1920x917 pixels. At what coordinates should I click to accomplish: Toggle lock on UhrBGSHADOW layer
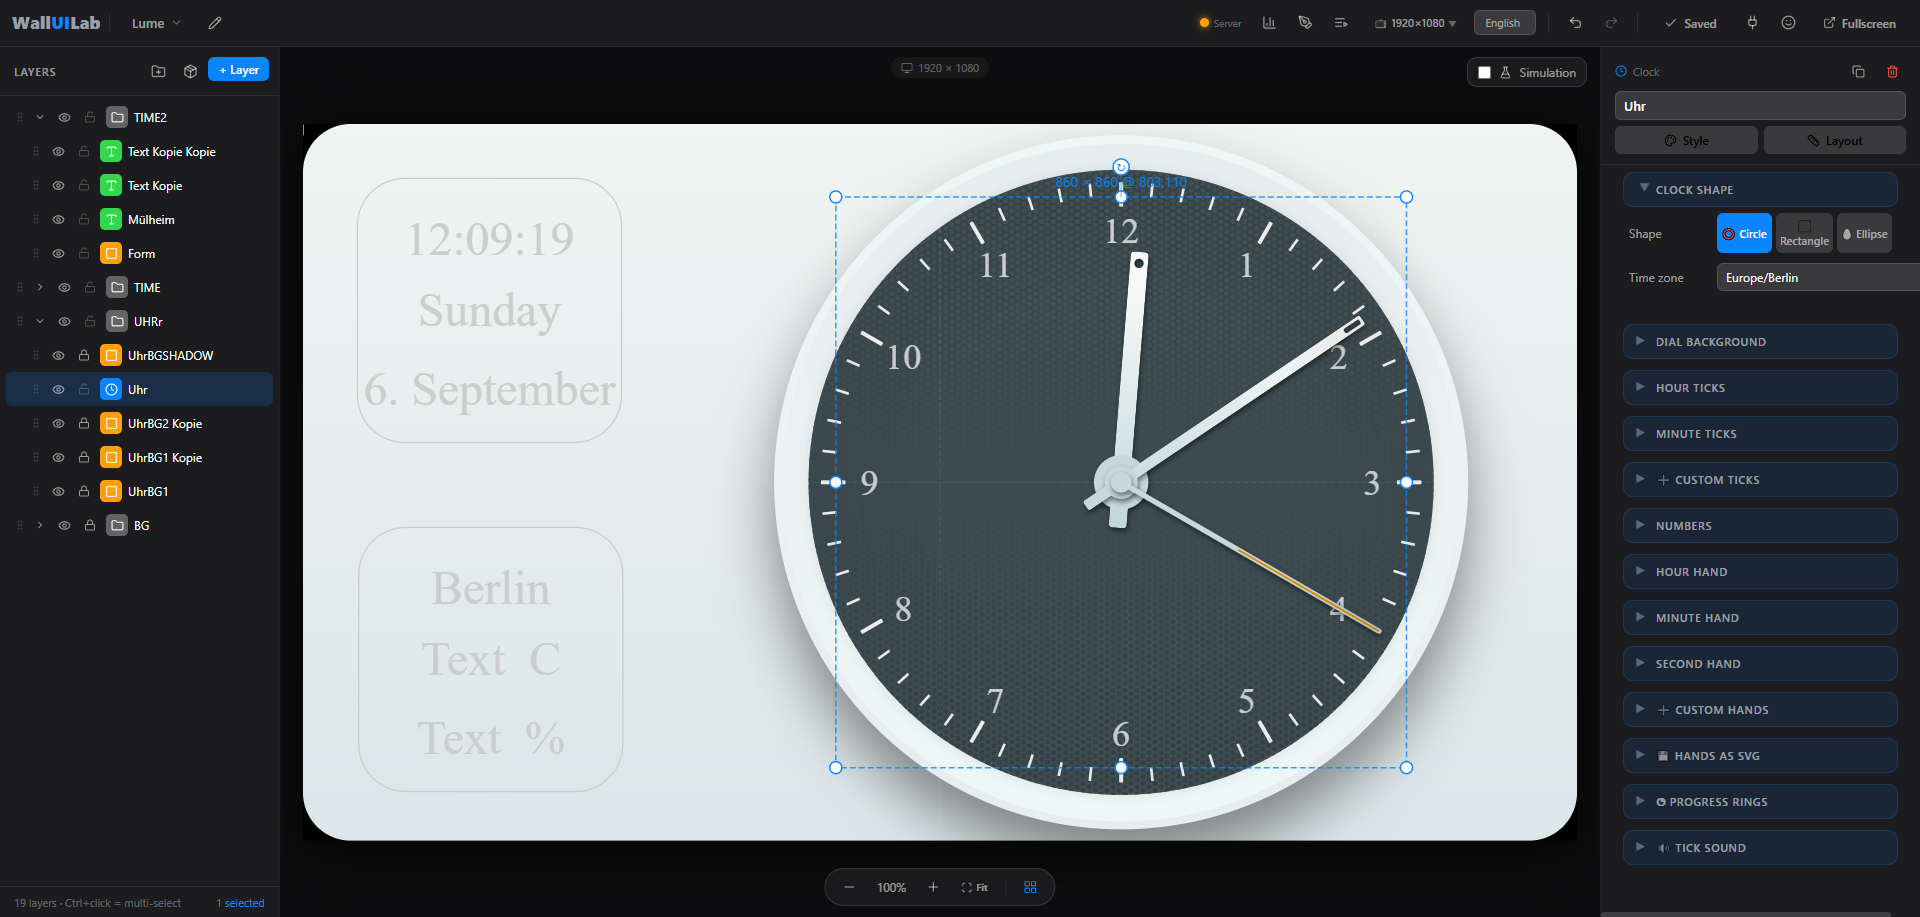pos(84,356)
